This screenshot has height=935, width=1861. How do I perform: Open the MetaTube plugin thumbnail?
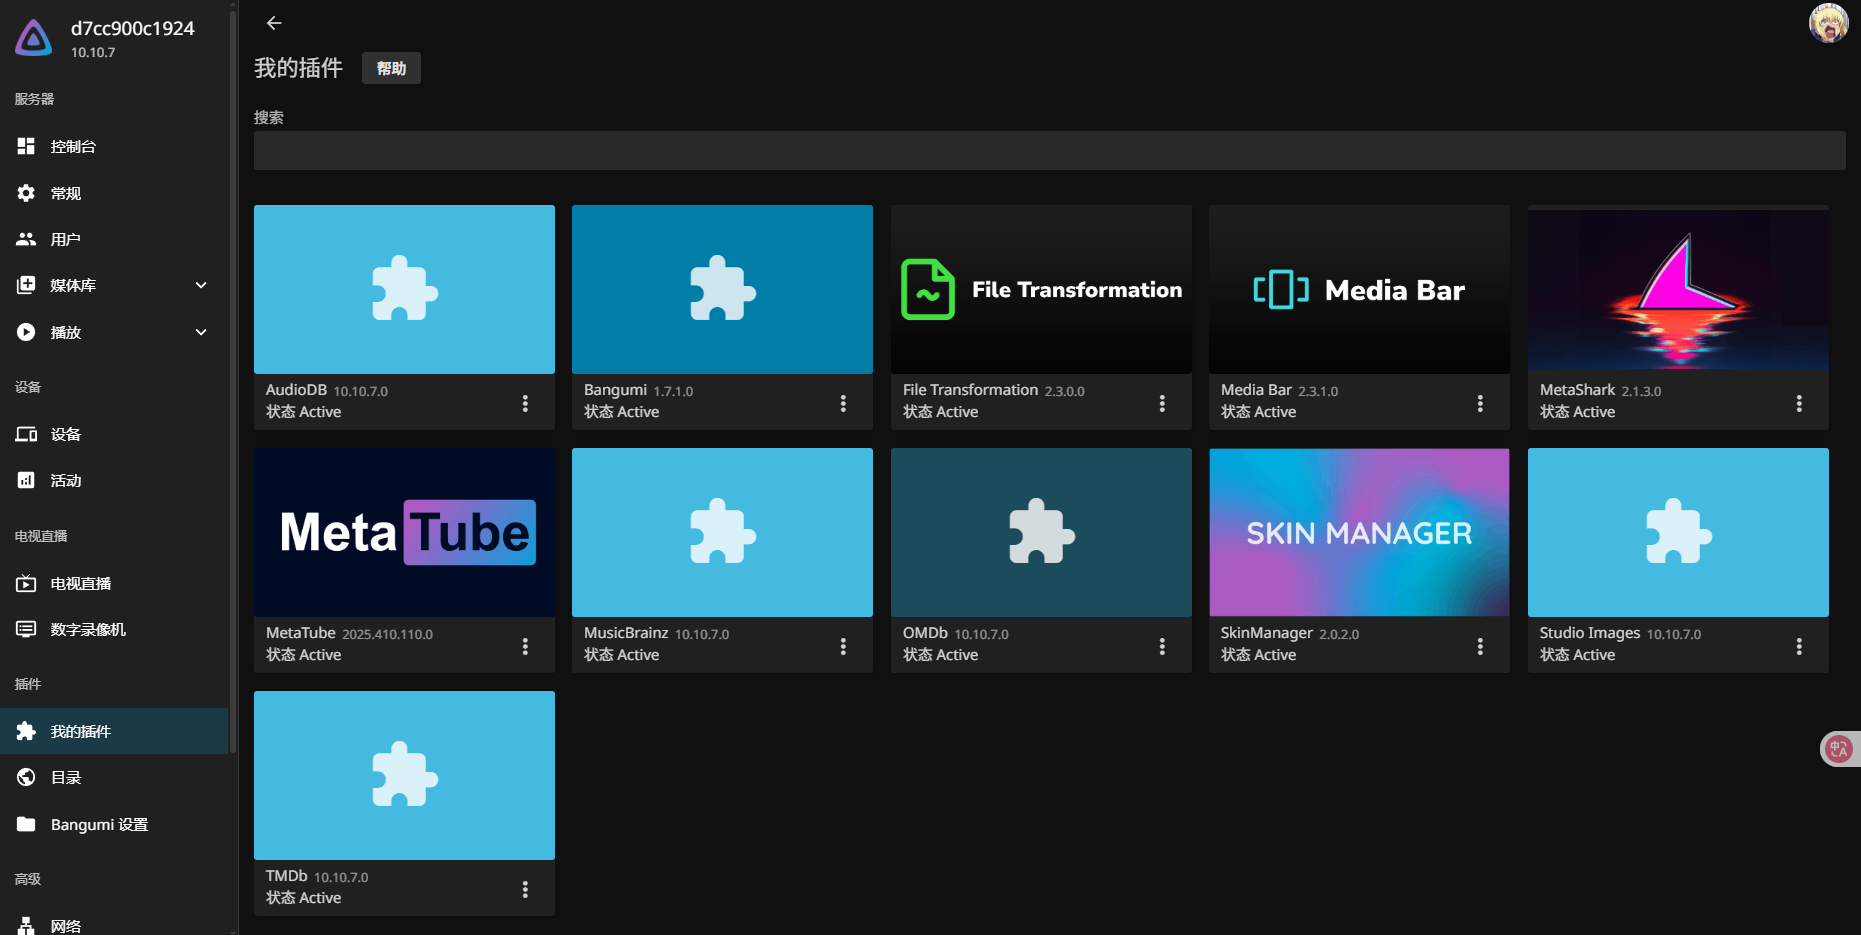pyautogui.click(x=404, y=532)
